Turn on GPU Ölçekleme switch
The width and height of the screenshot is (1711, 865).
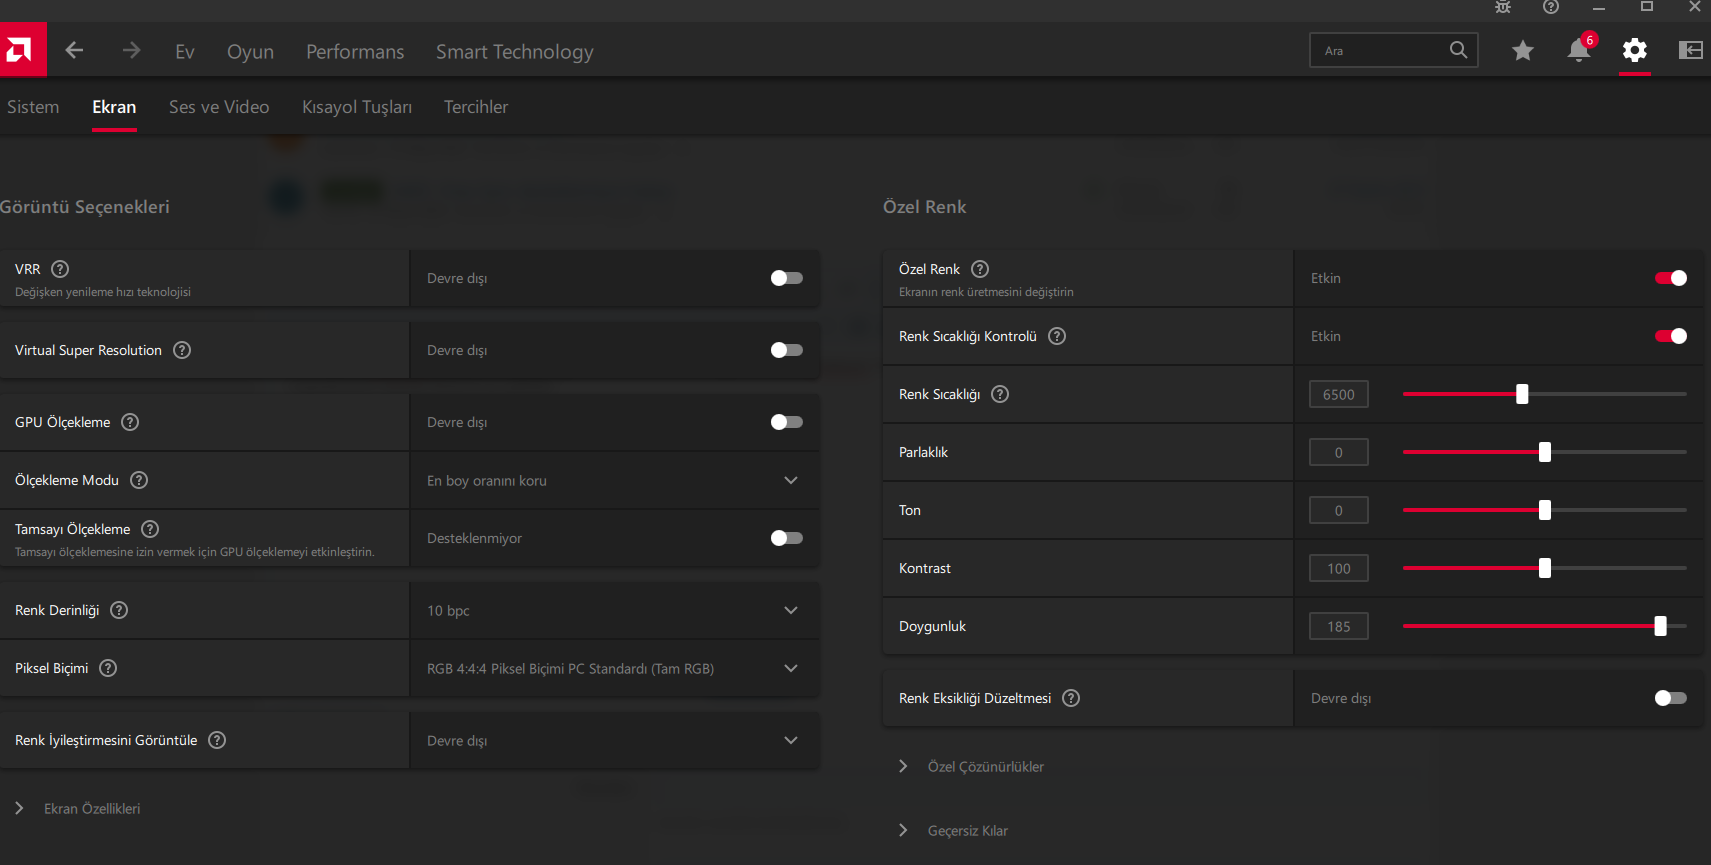(x=786, y=422)
